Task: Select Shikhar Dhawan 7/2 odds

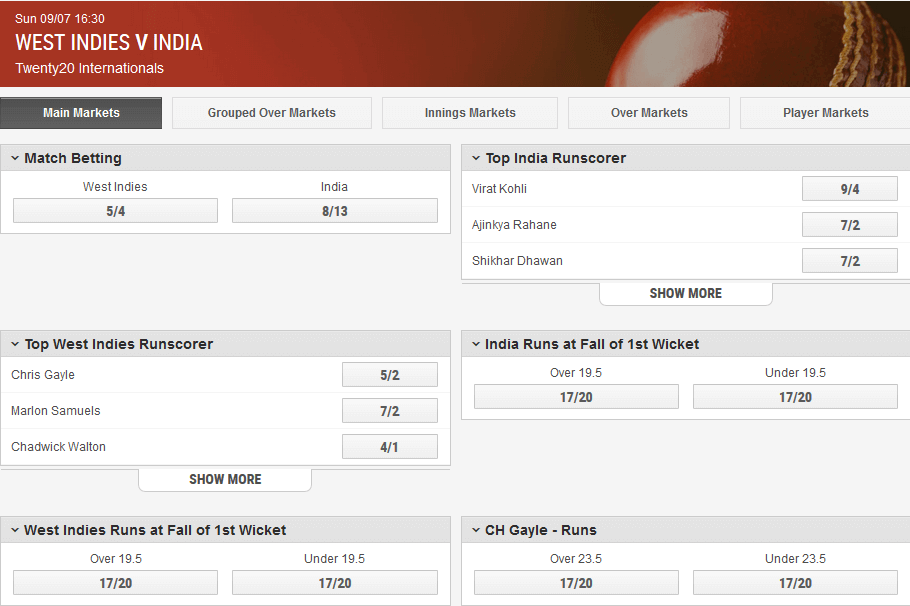Action: tap(850, 261)
